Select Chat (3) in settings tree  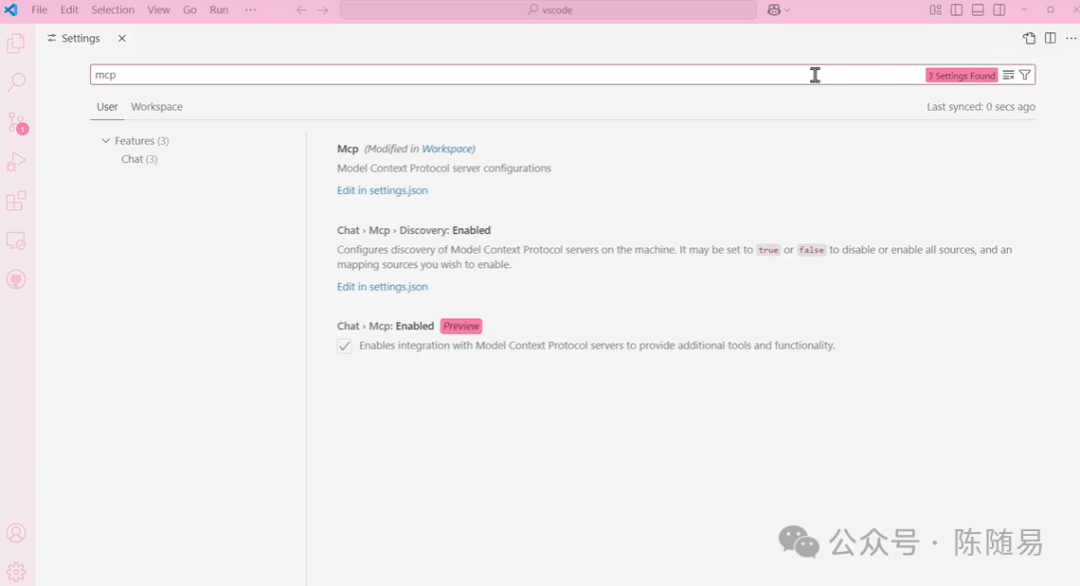click(x=139, y=159)
